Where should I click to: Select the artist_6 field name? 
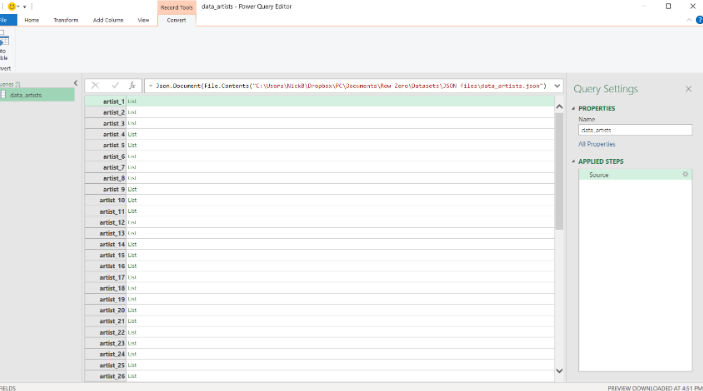pos(114,156)
